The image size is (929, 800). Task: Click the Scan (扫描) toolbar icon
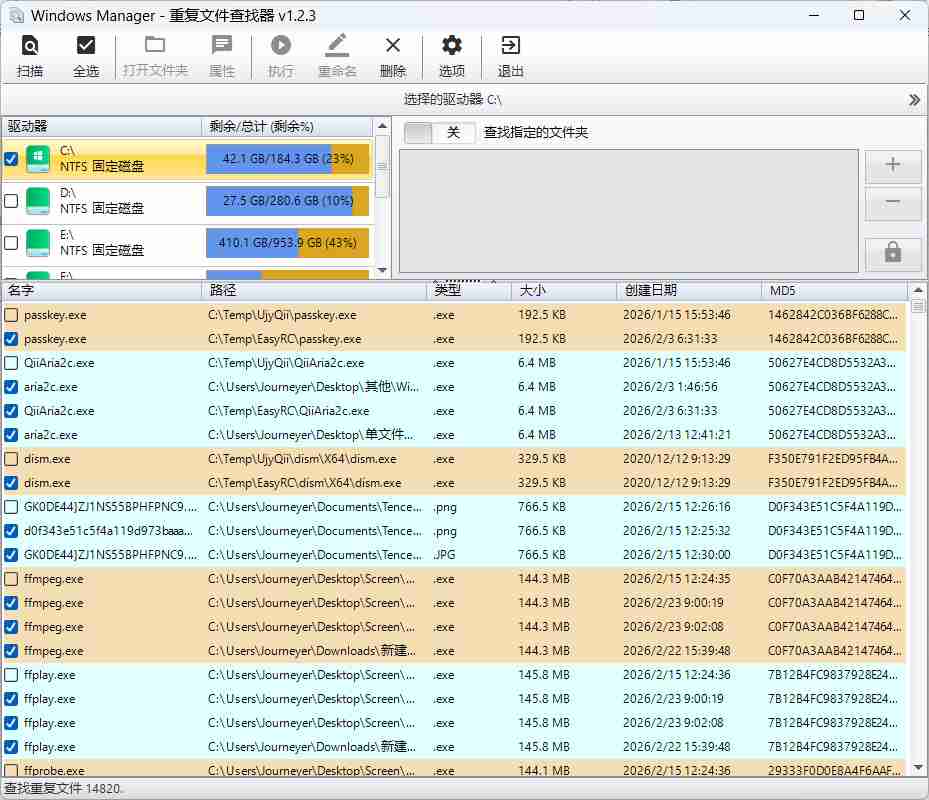coord(30,46)
